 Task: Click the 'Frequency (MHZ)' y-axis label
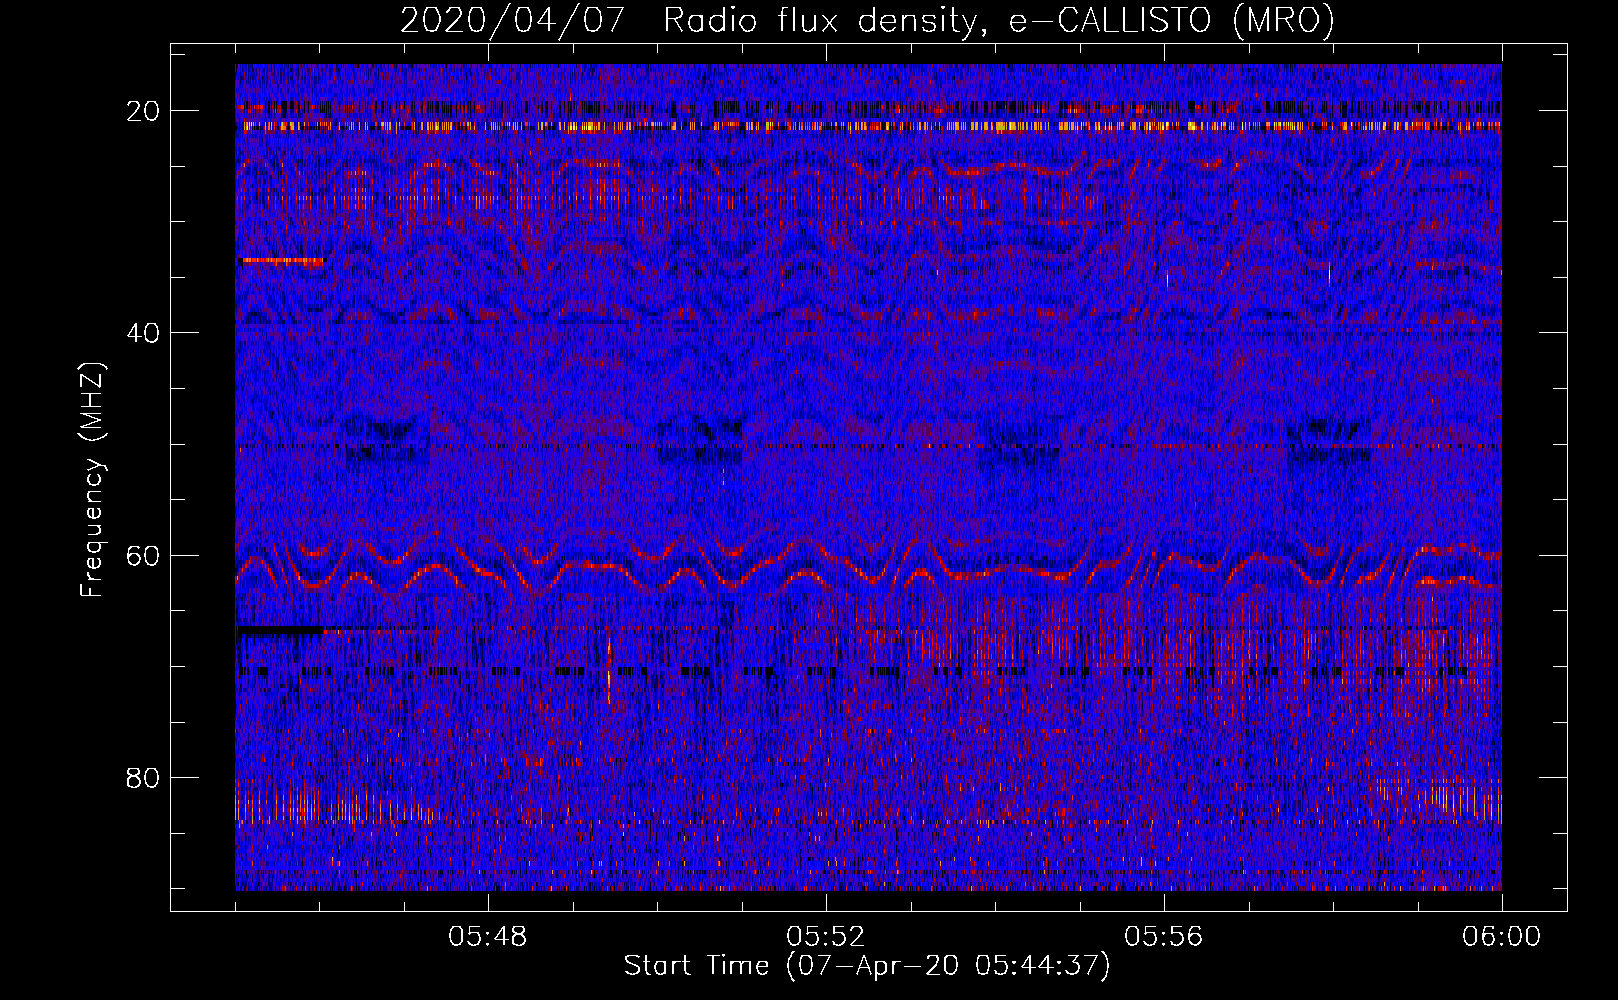pos(92,479)
